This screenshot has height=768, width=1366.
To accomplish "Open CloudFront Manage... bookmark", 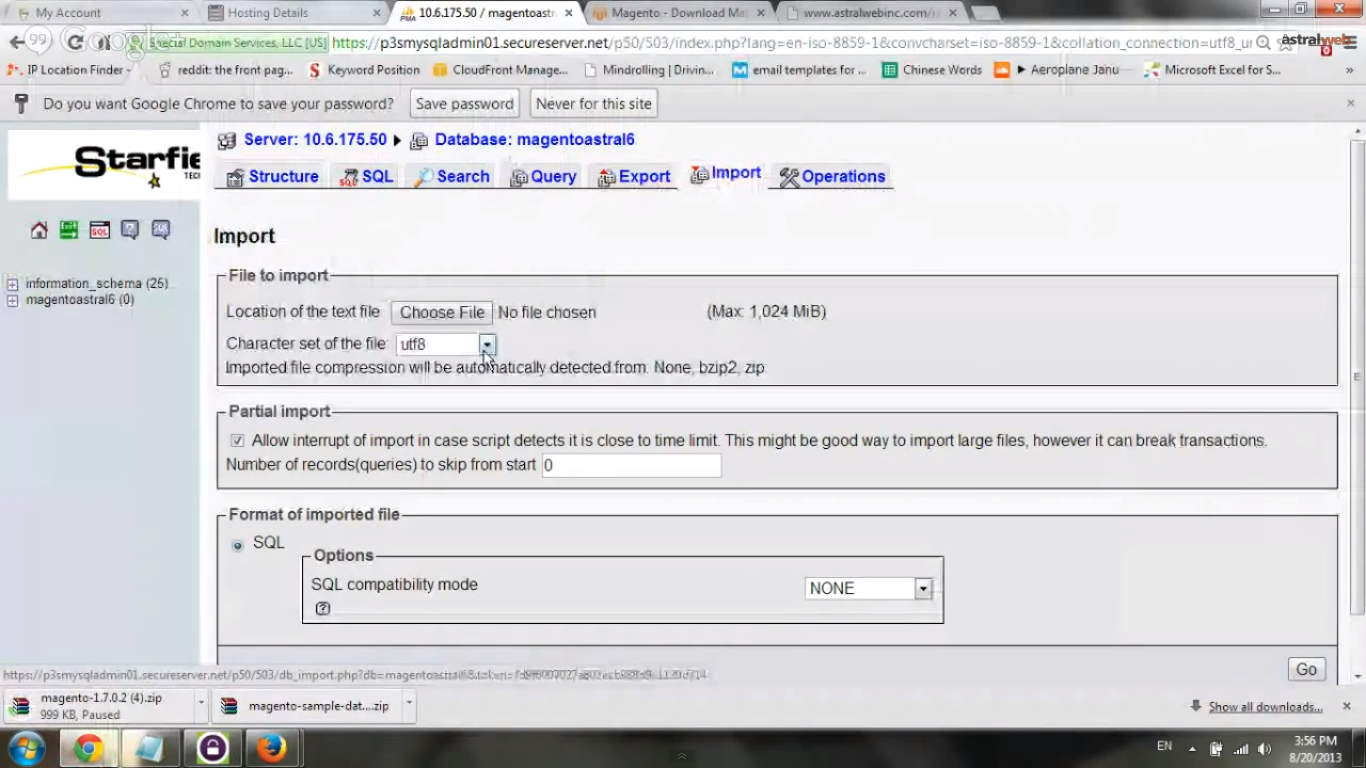I will pyautogui.click(x=500, y=70).
